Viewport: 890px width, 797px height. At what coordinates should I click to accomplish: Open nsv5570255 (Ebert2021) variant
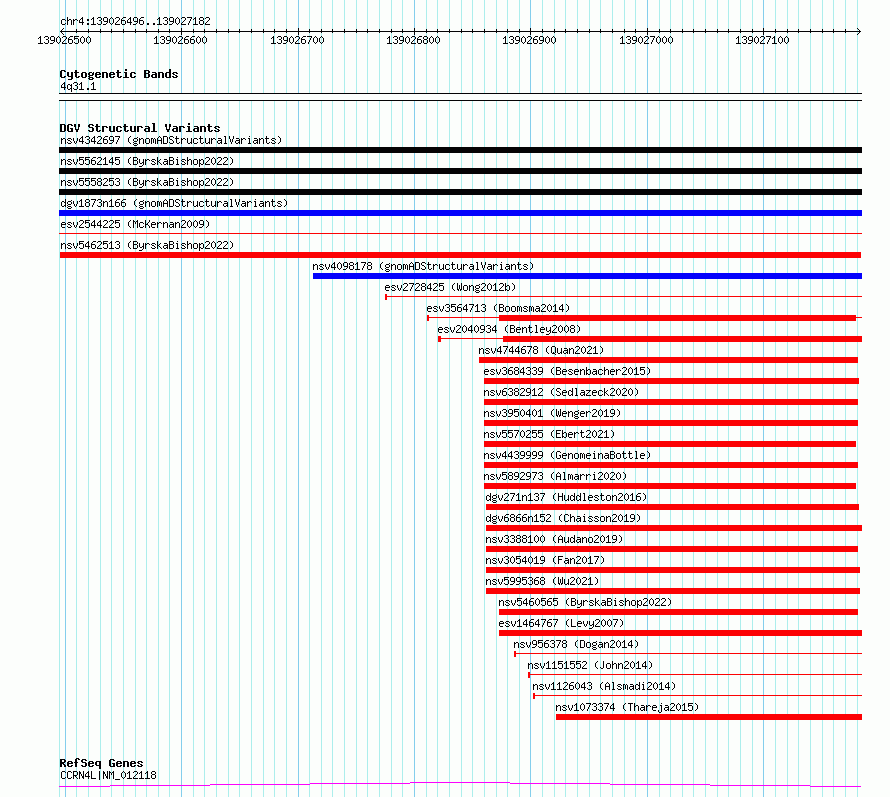point(549,434)
